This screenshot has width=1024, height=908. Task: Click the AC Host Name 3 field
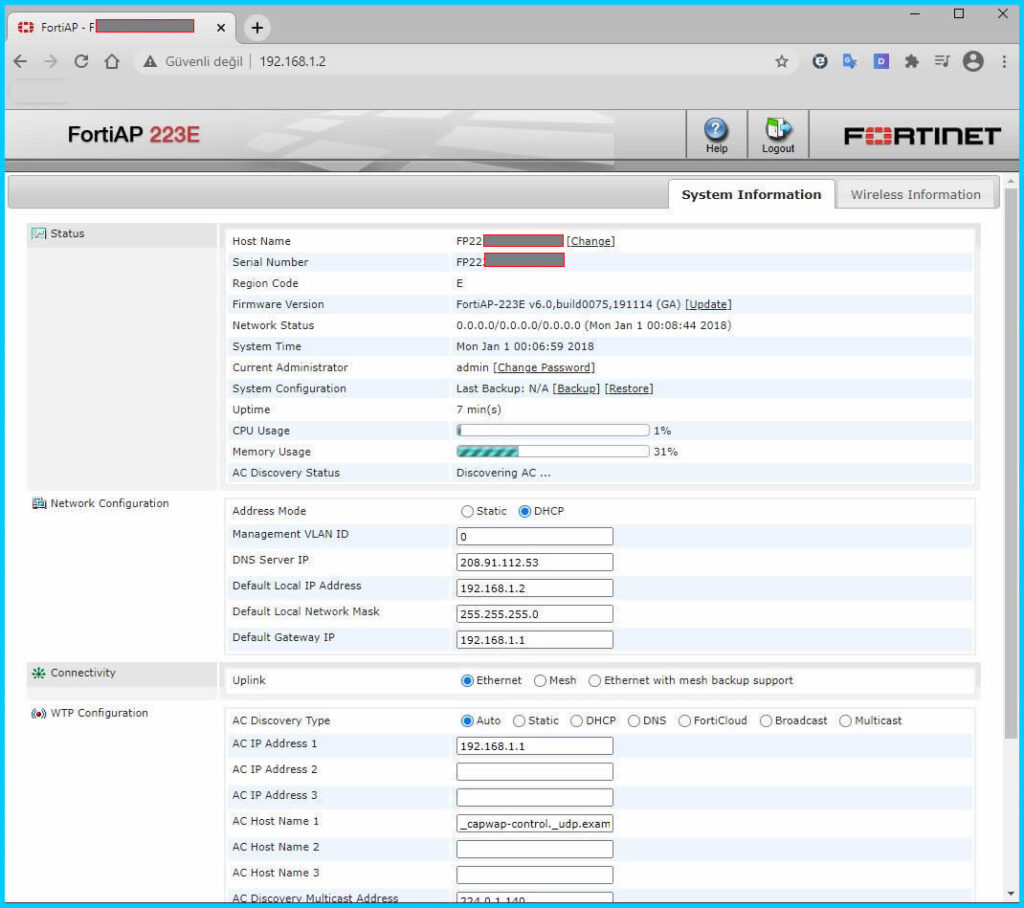[534, 875]
